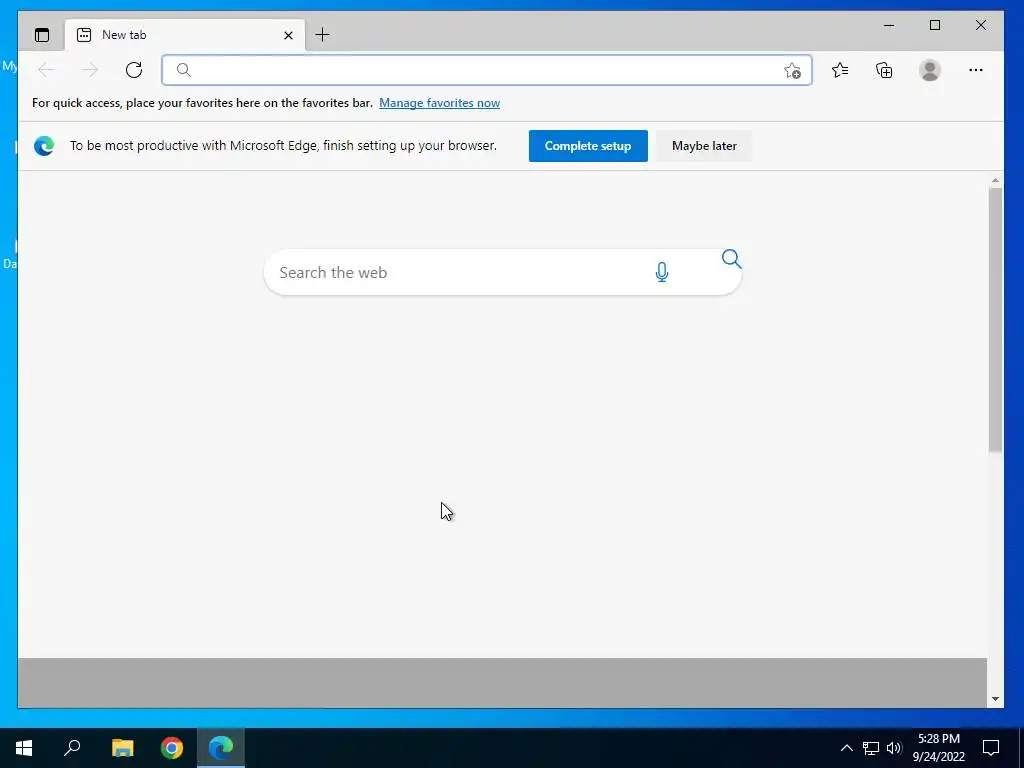Open taskbar search
The height and width of the screenshot is (768, 1024).
[72, 748]
